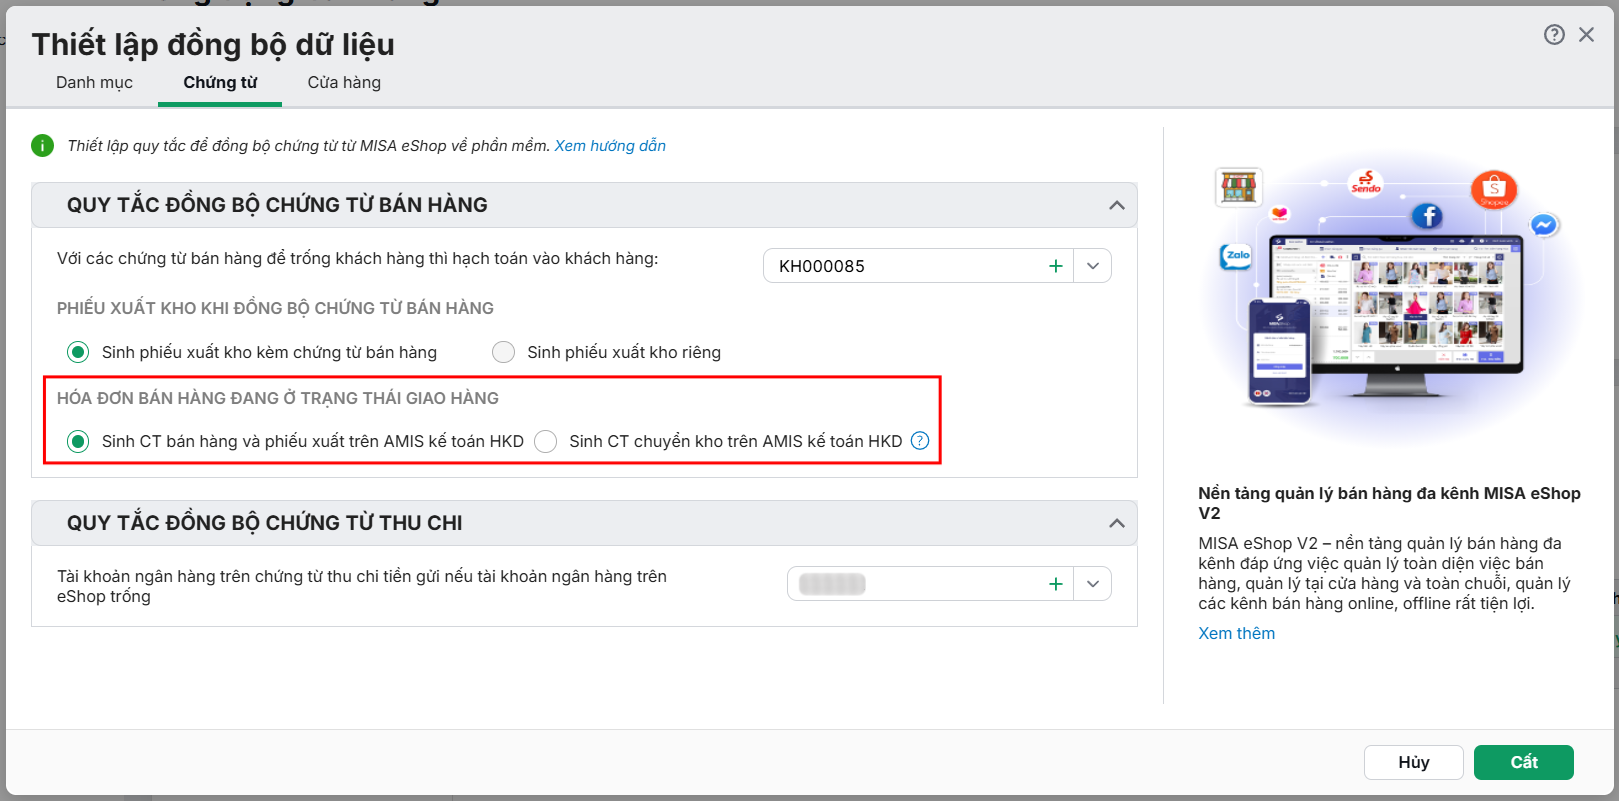Collapse 'Quy tắc đồng bộ chứng từ thu chi' section

pyautogui.click(x=1117, y=523)
